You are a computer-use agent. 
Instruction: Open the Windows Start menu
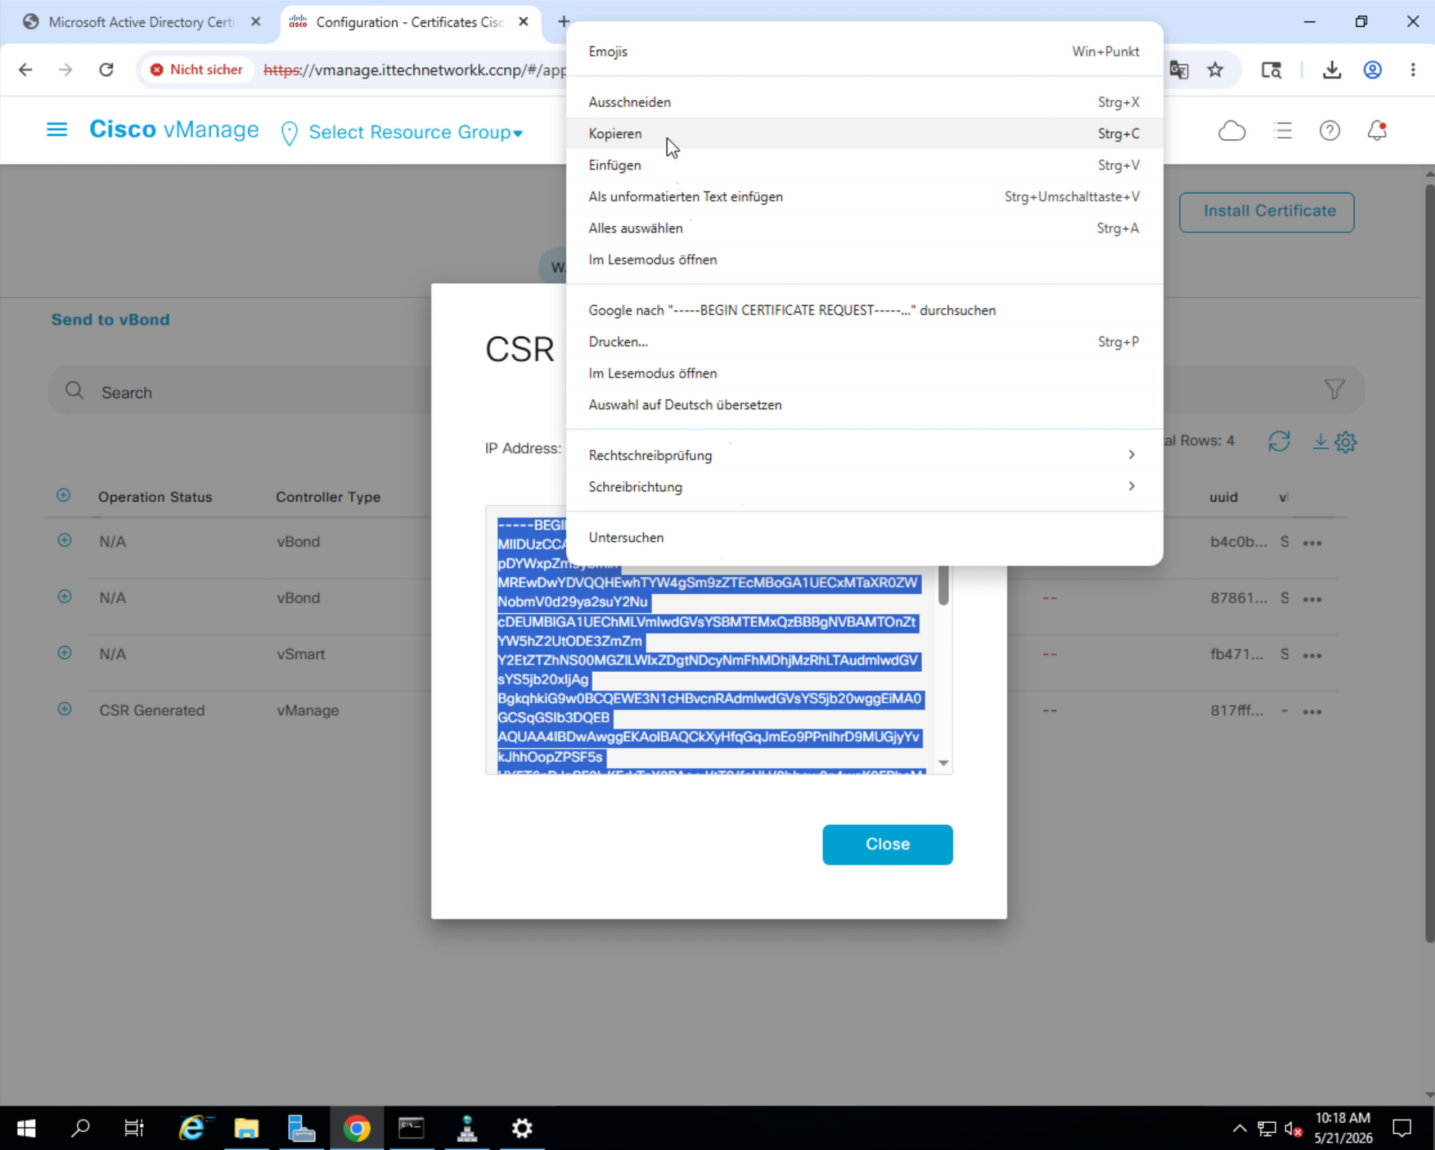pyautogui.click(x=27, y=1128)
